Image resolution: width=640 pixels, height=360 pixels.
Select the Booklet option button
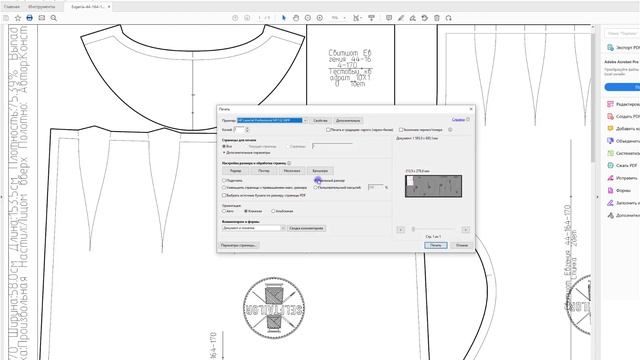[320, 171]
